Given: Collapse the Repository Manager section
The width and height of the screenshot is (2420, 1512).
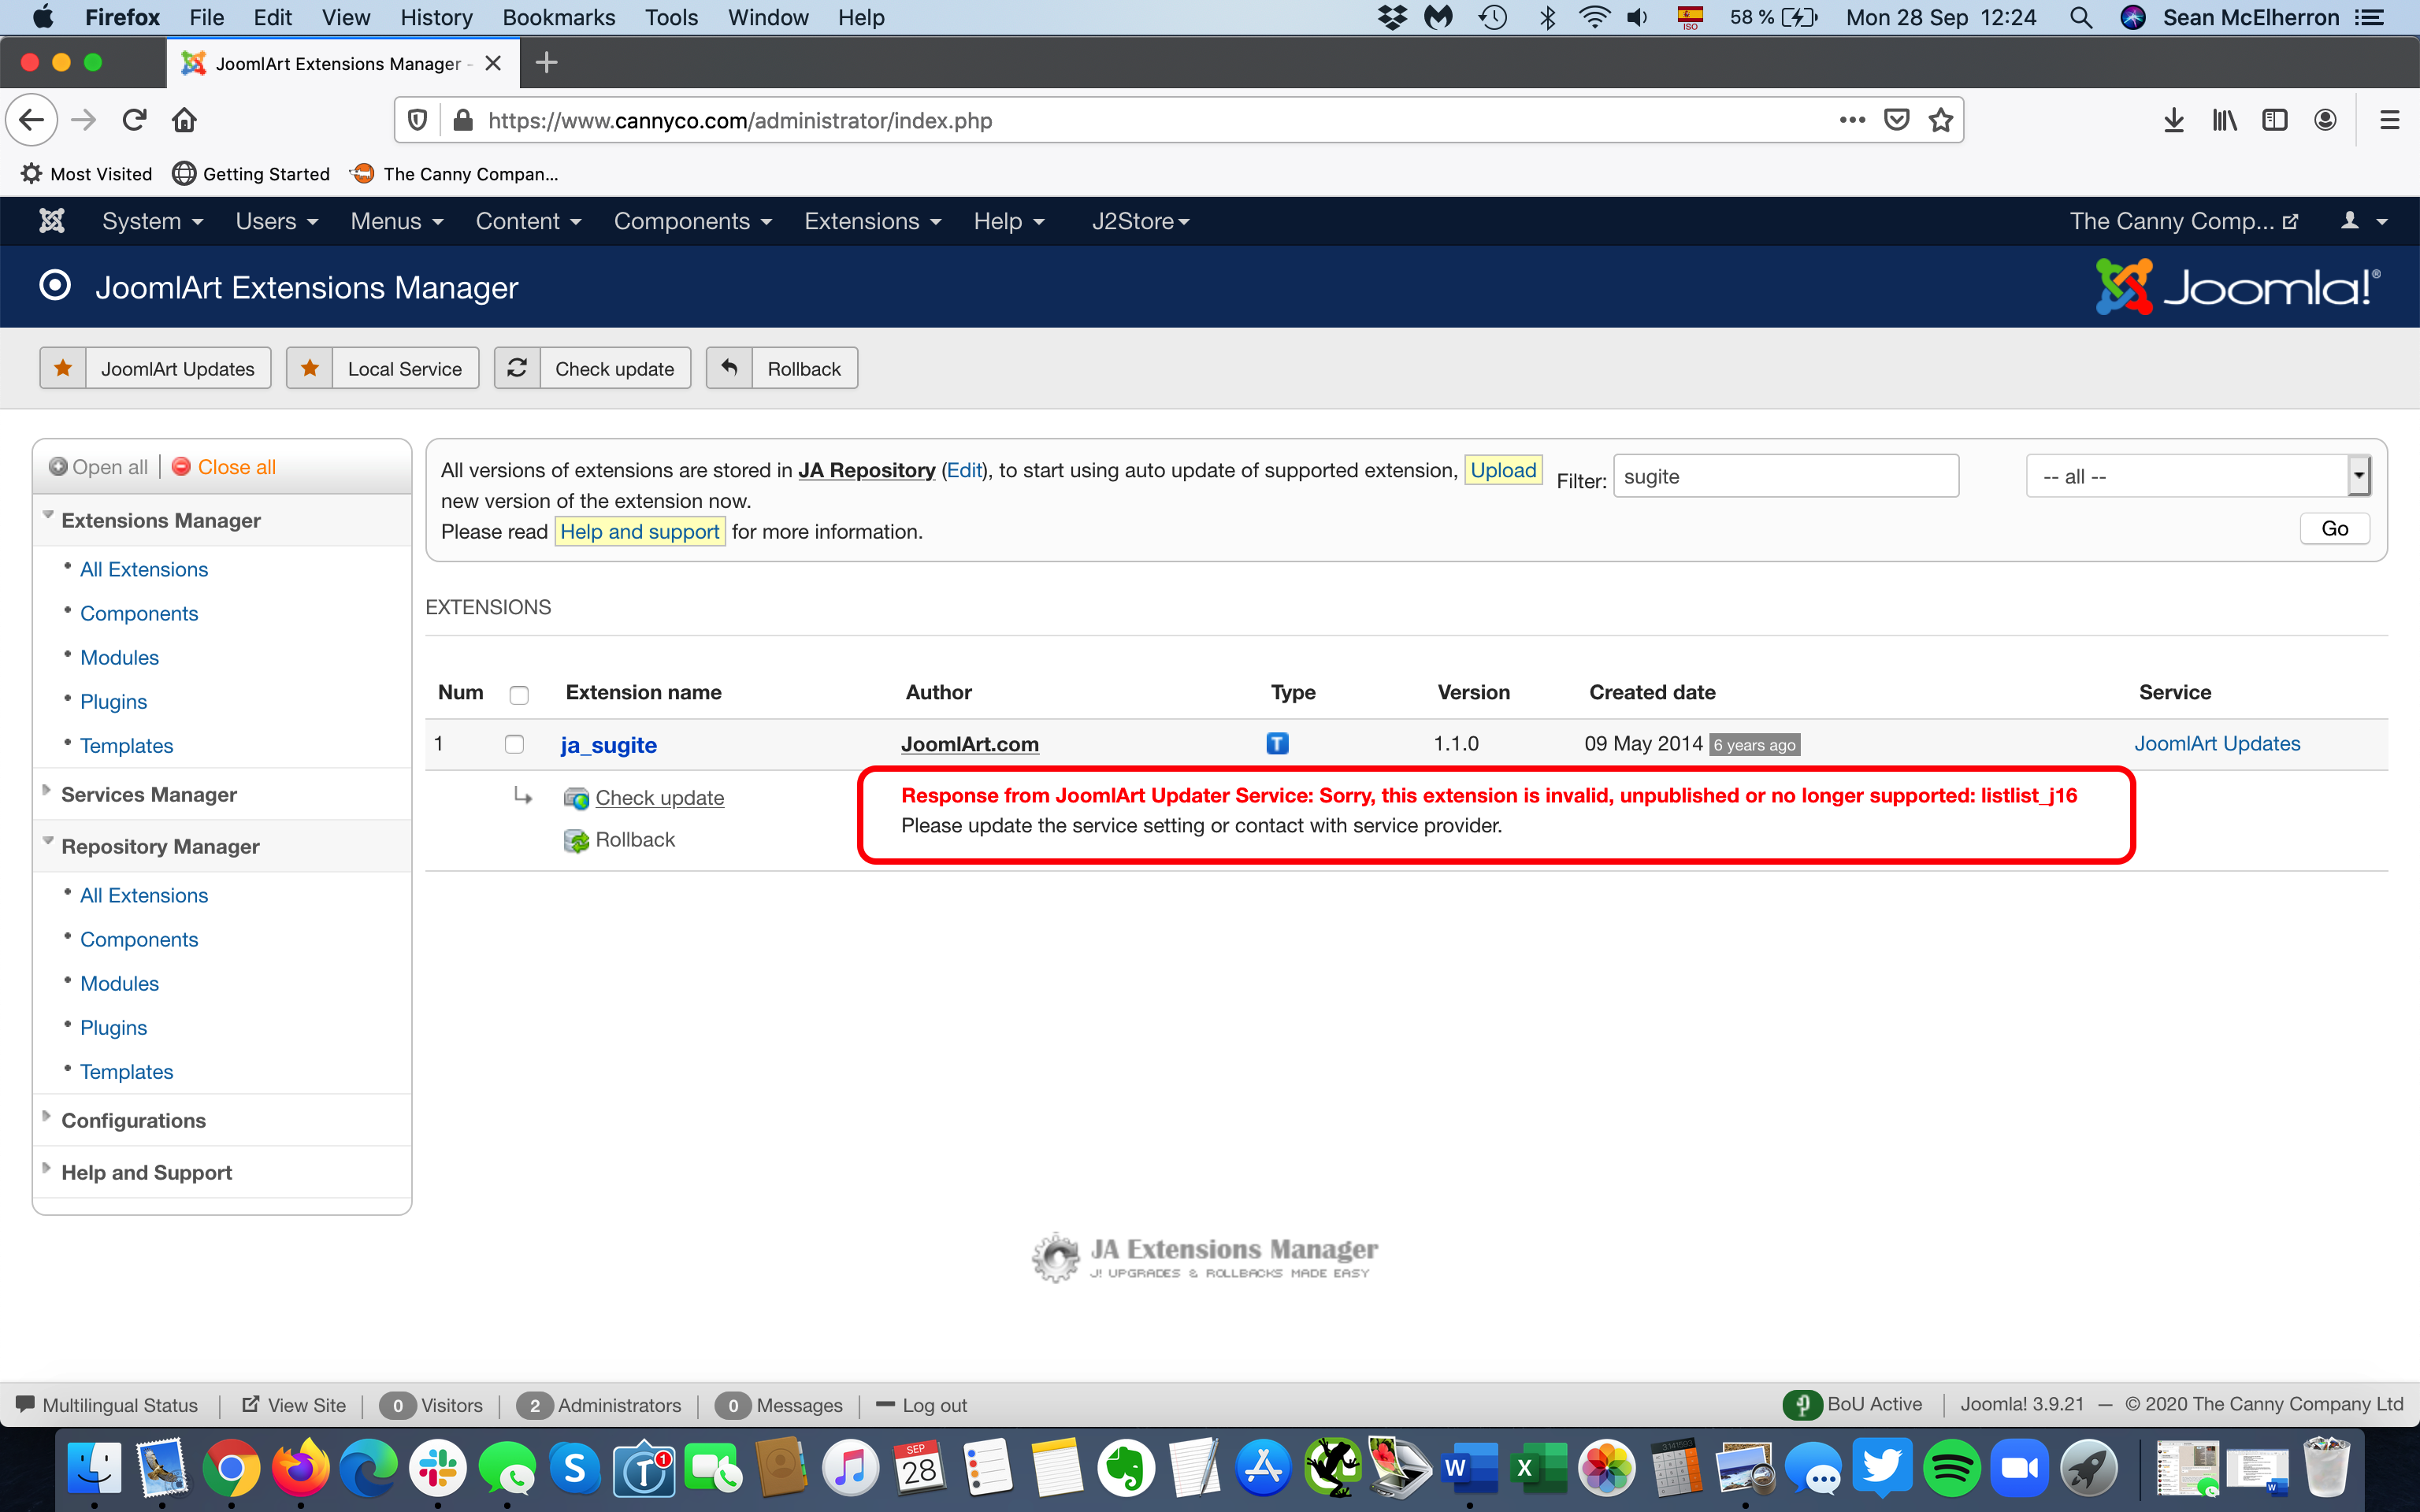Looking at the screenshot, I should click(160, 846).
